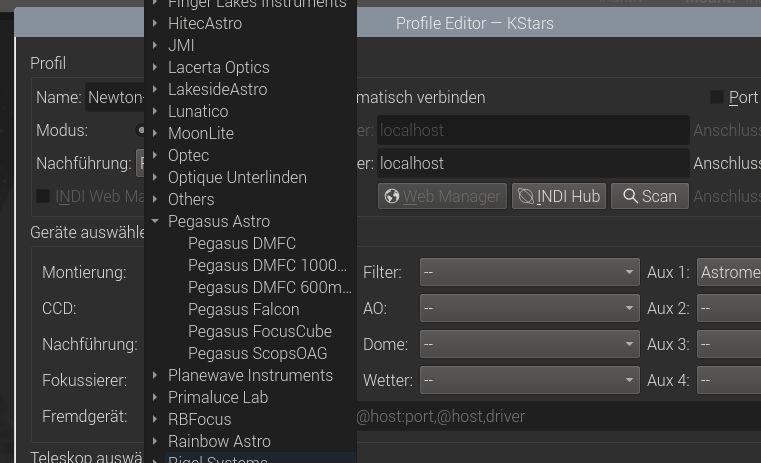This screenshot has height=463, width=761.
Task: Open the Dome dropdown
Action: pos(529,344)
